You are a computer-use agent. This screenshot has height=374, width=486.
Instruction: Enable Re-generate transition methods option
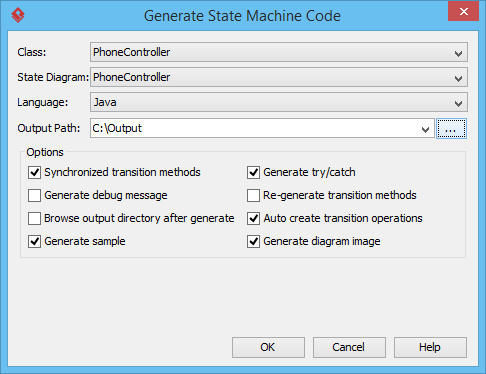[x=253, y=195]
